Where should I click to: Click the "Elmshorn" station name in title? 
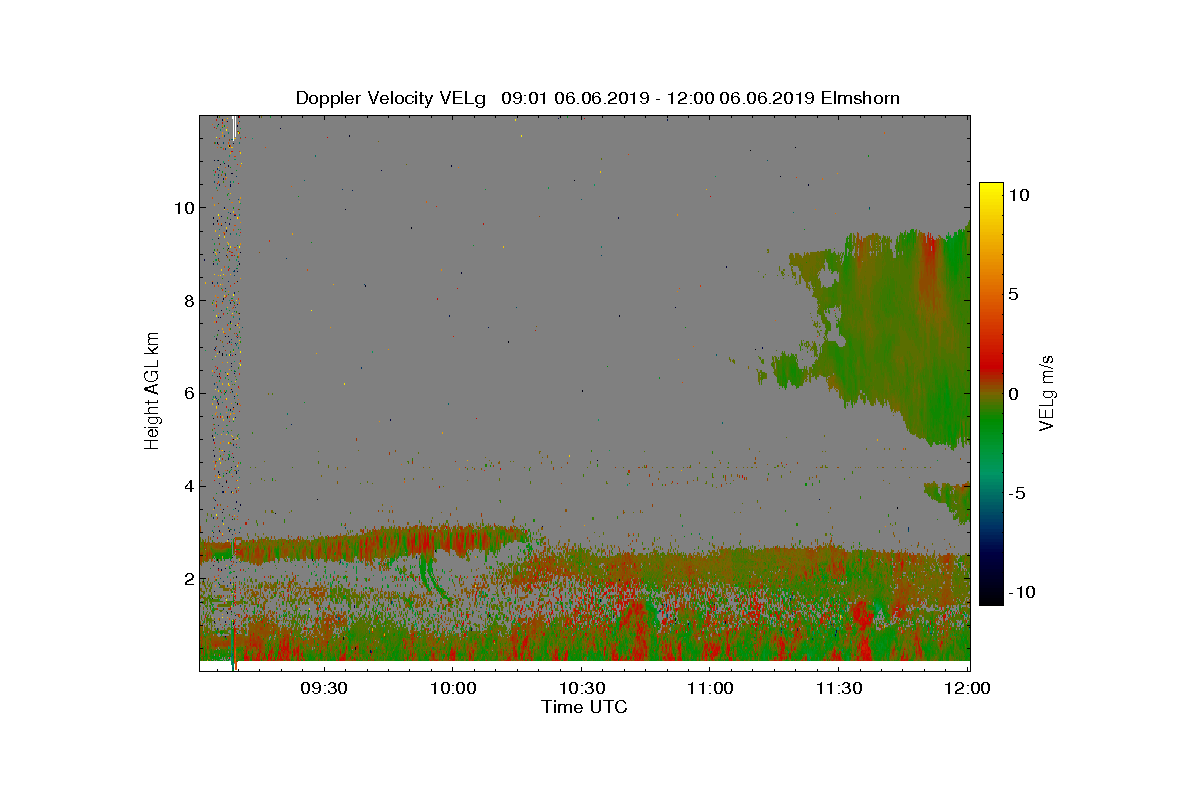[x=858, y=98]
